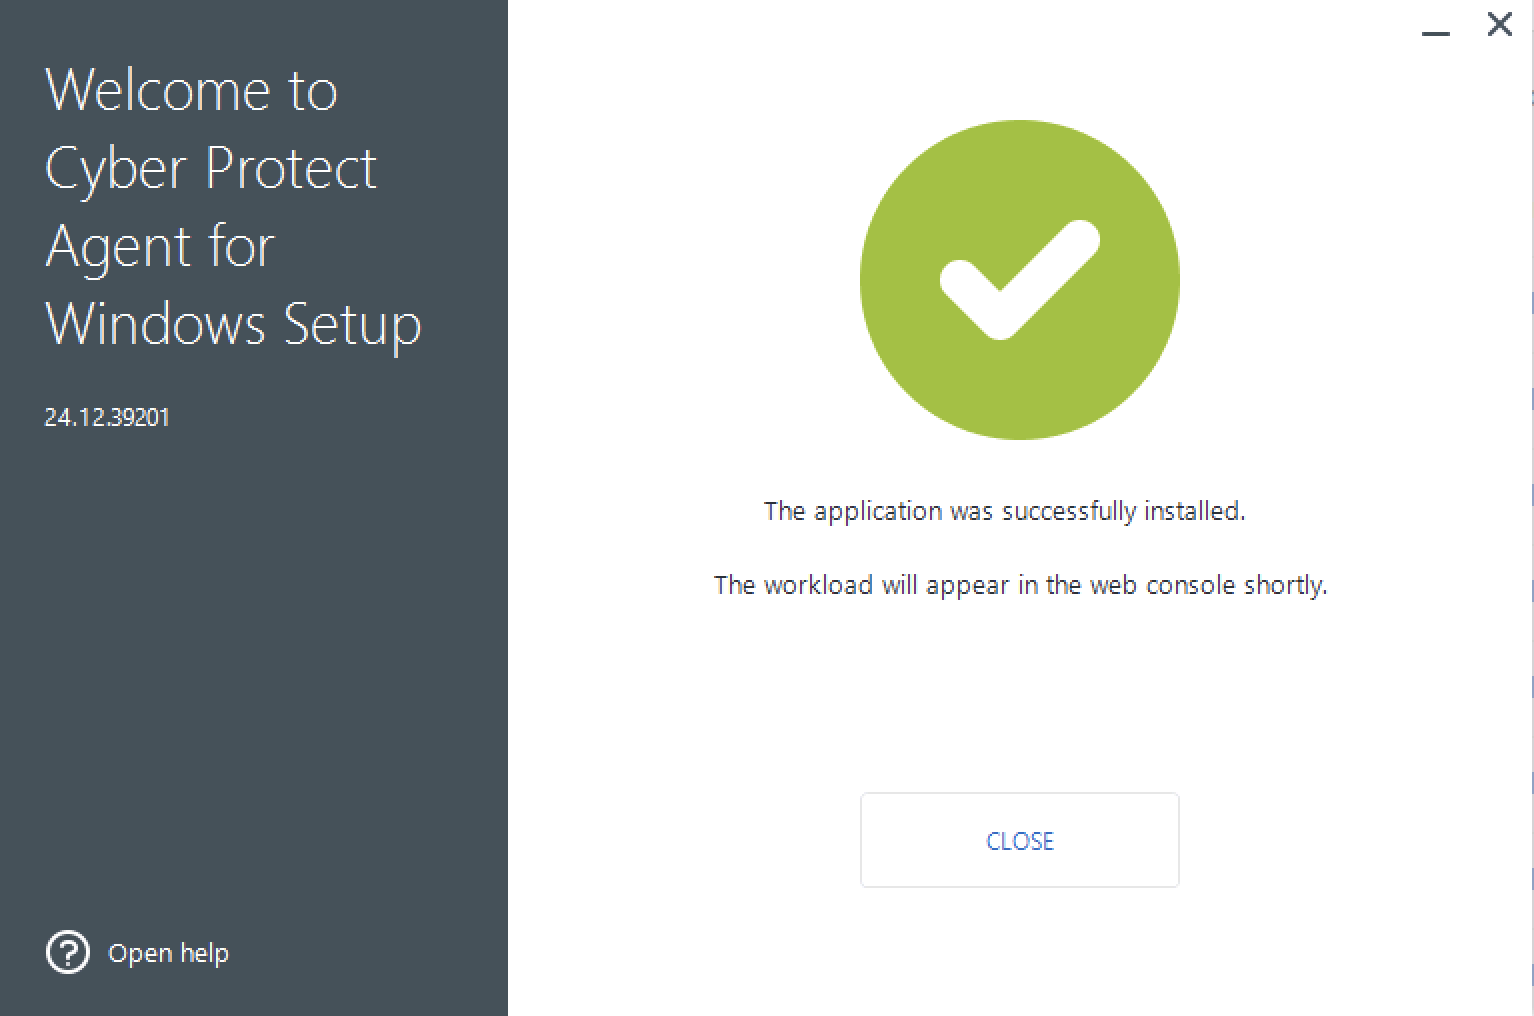Image resolution: width=1534 pixels, height=1016 pixels.
Task: Click the question mark help icon
Action: pos(68,953)
